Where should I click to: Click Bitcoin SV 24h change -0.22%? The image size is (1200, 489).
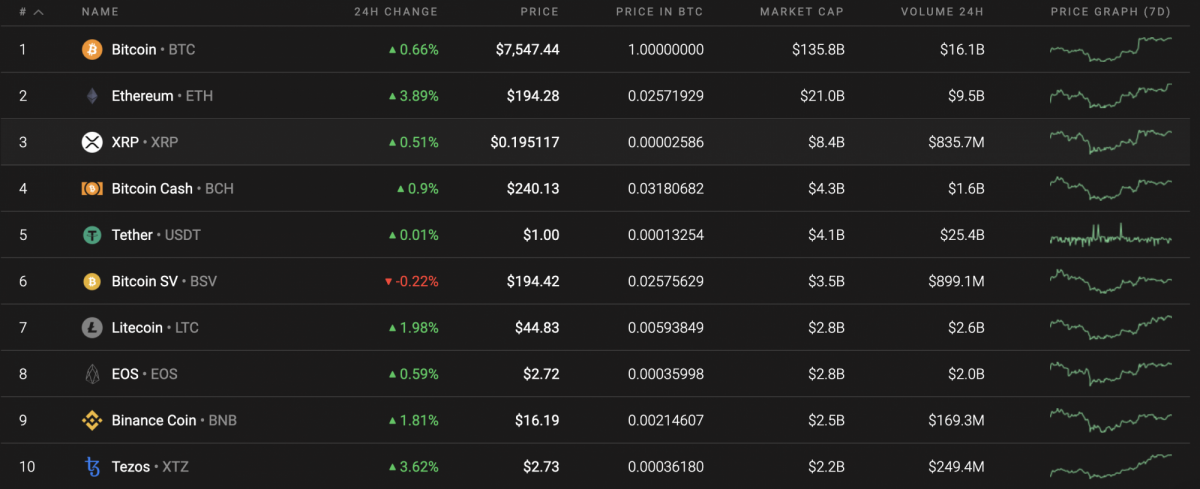coord(411,281)
